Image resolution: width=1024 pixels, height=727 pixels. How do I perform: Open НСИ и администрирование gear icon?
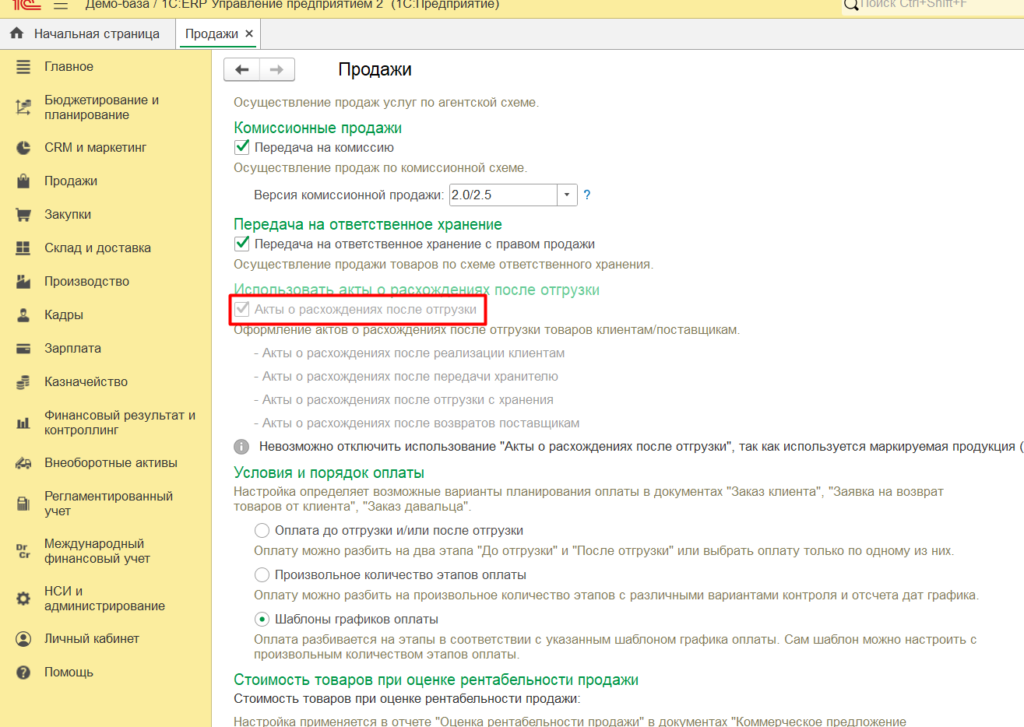coord(24,598)
